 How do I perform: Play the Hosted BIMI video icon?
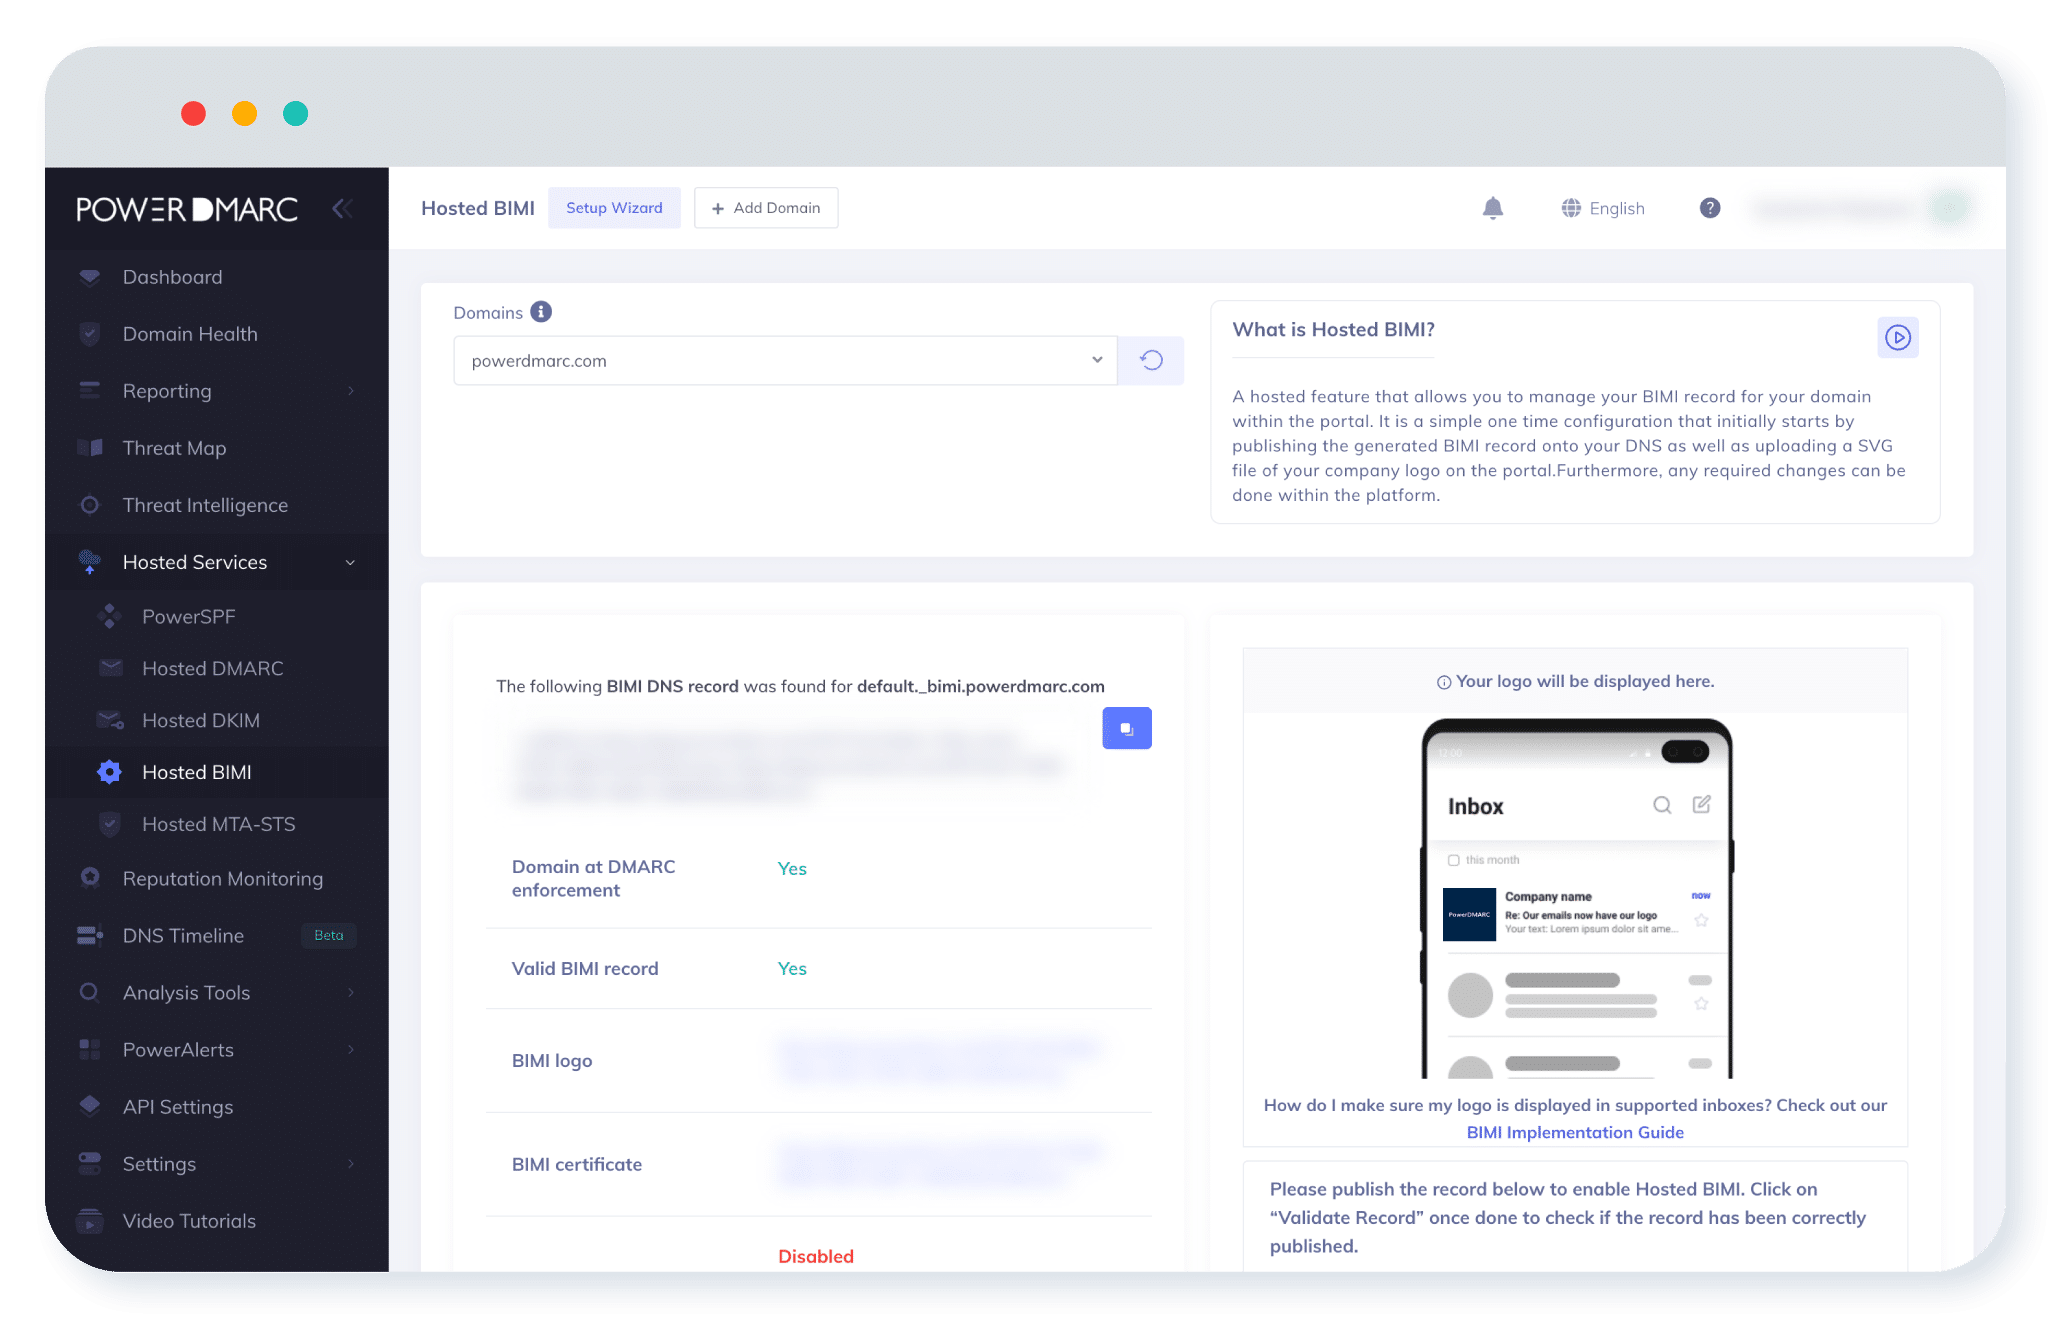coord(1897,338)
